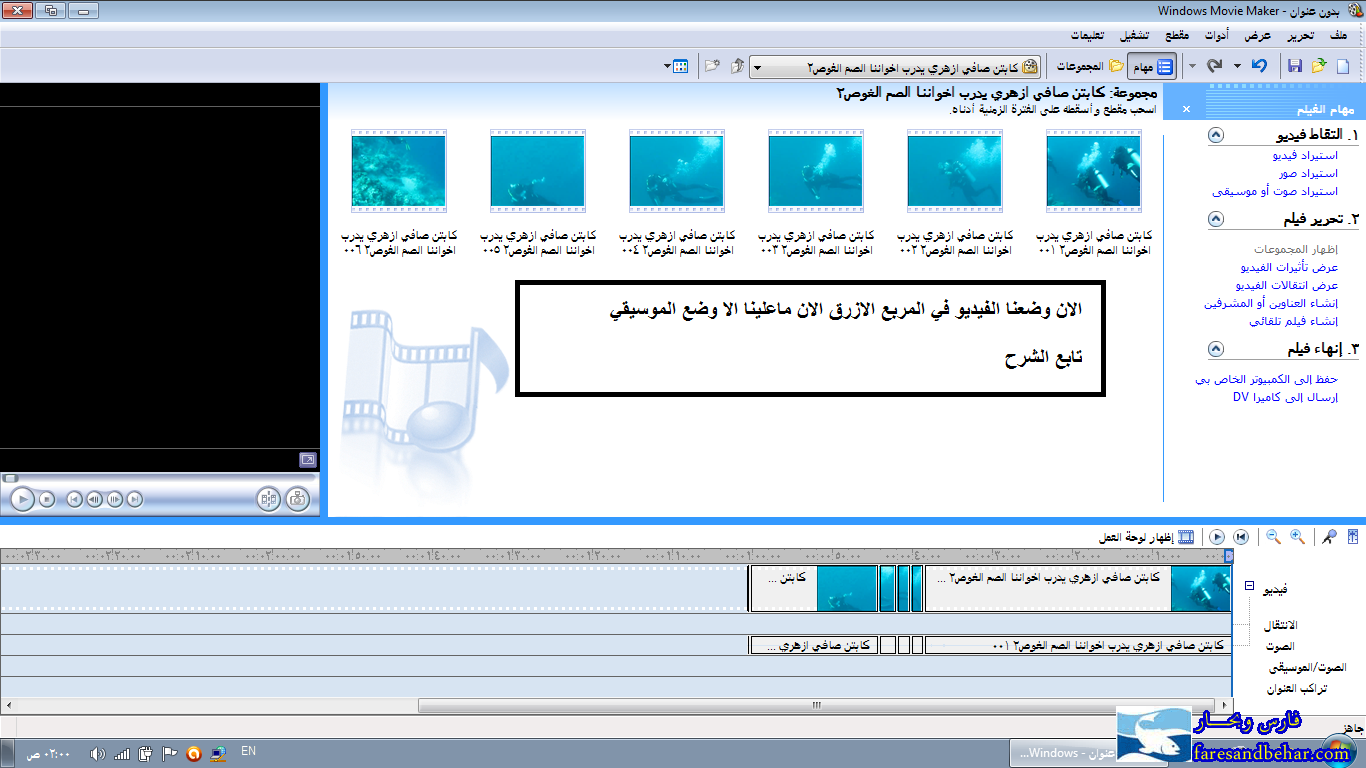
Task: Select the clip thumbnail ending in ٠٠٦
Action: [398, 171]
